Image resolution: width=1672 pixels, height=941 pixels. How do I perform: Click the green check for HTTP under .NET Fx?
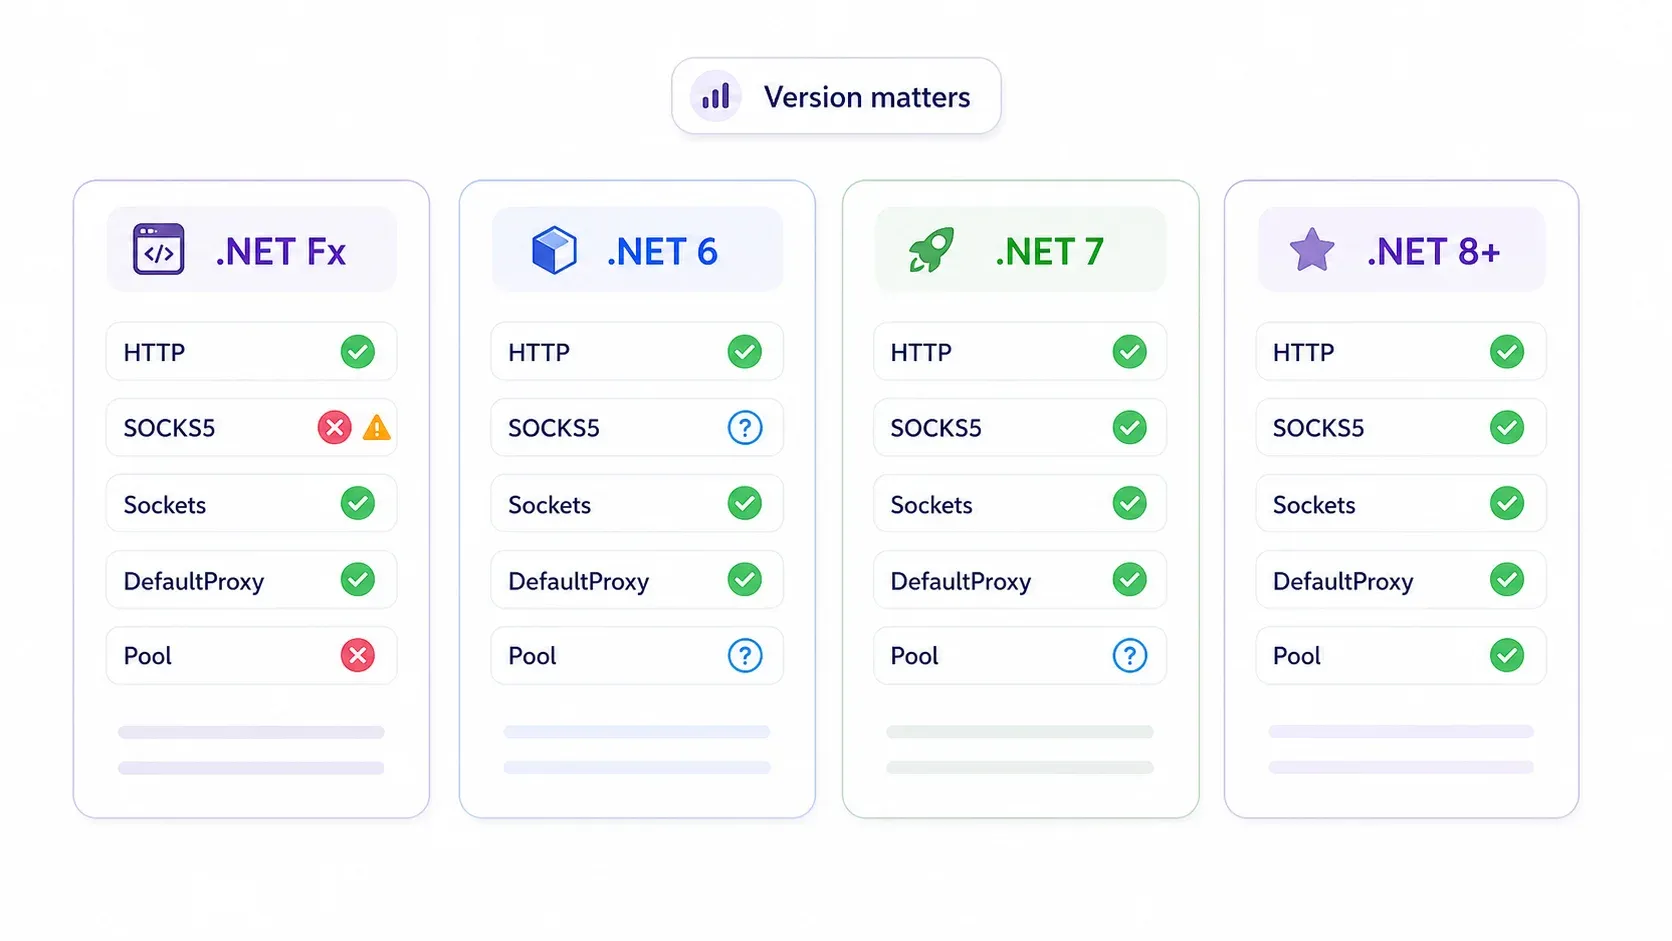click(358, 352)
